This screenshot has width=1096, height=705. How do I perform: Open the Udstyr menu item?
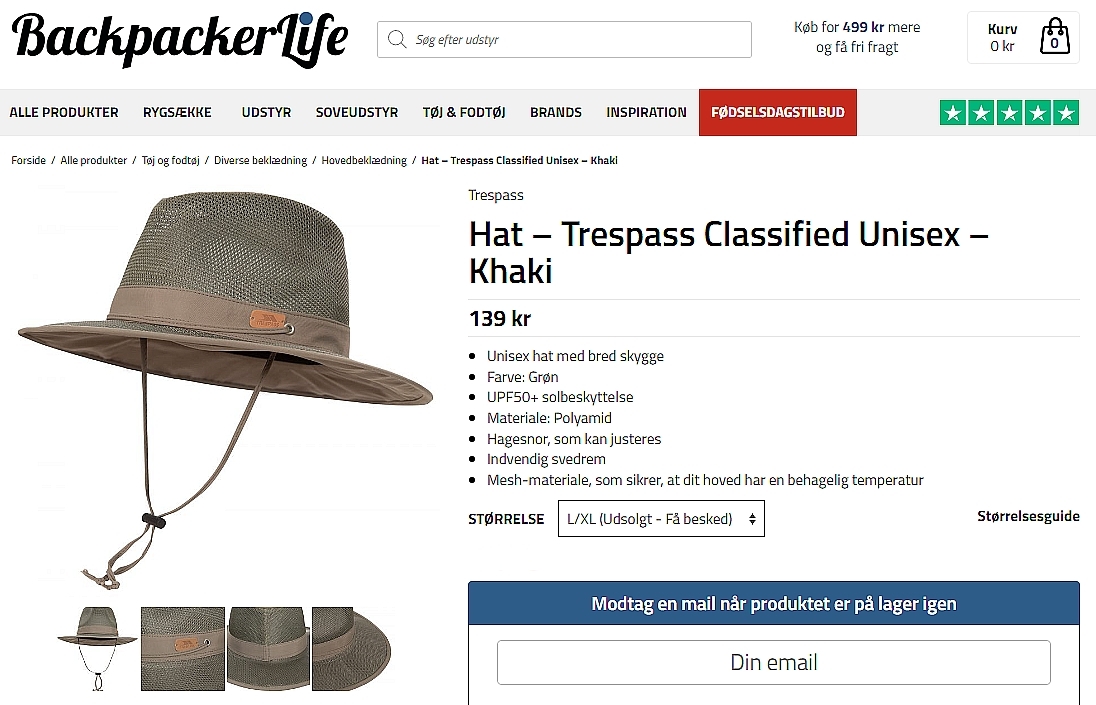[x=266, y=112]
